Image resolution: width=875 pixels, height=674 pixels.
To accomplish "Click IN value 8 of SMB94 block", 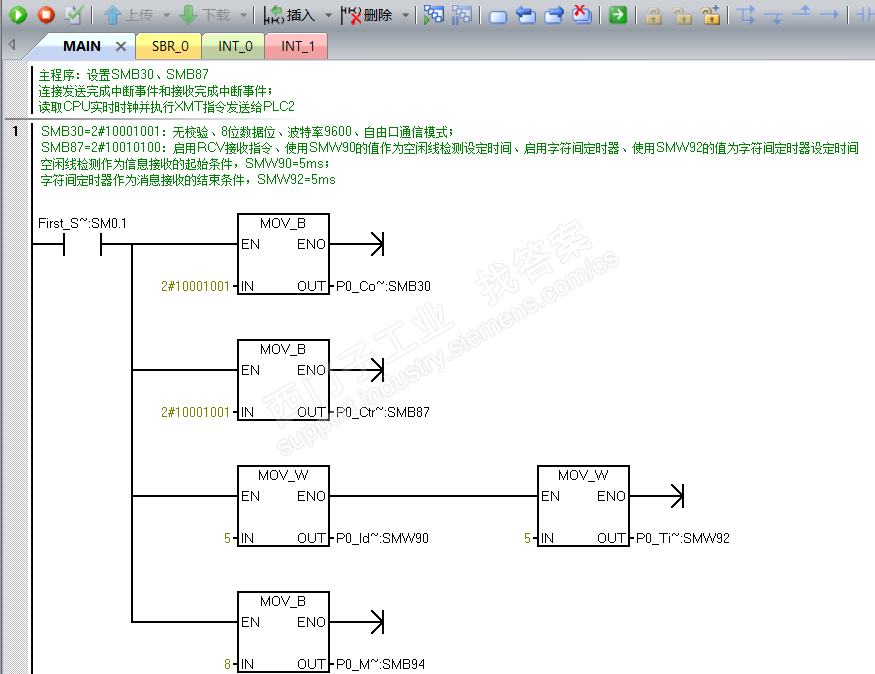I will pos(227,665).
